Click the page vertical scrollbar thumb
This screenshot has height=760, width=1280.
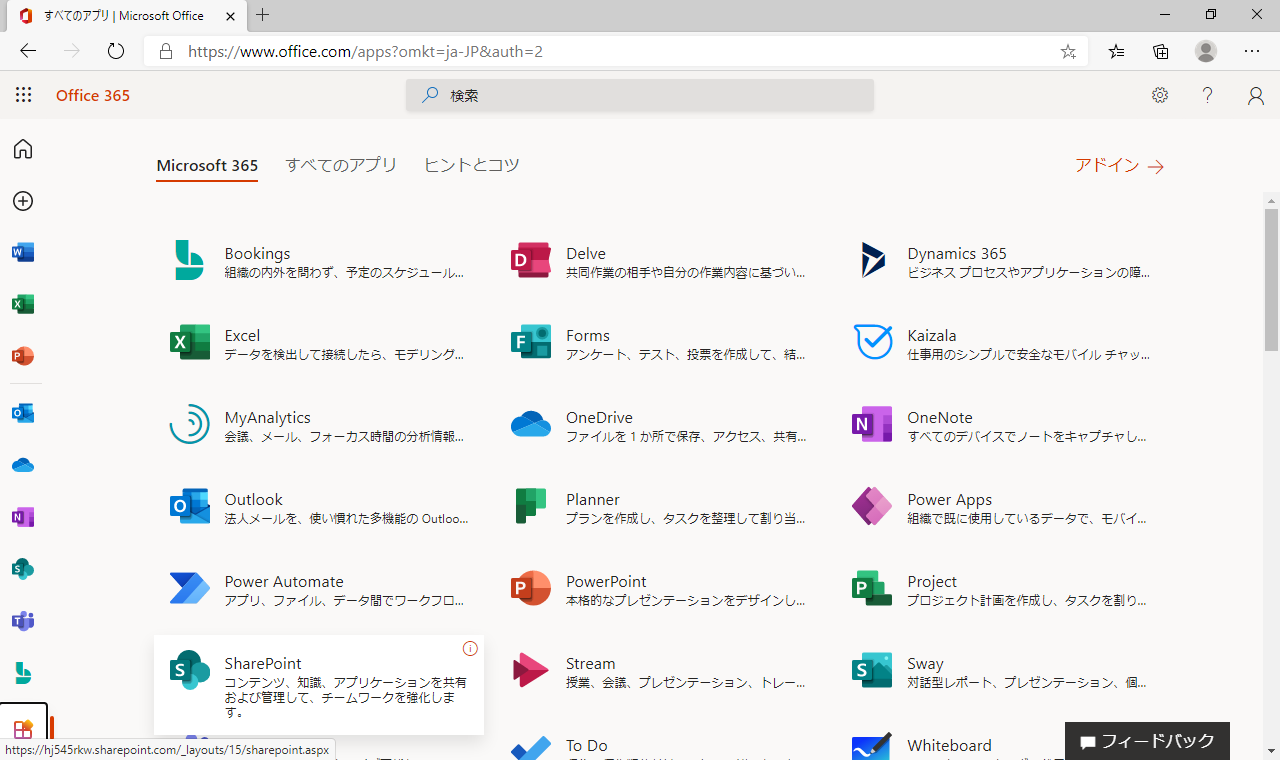1271,280
